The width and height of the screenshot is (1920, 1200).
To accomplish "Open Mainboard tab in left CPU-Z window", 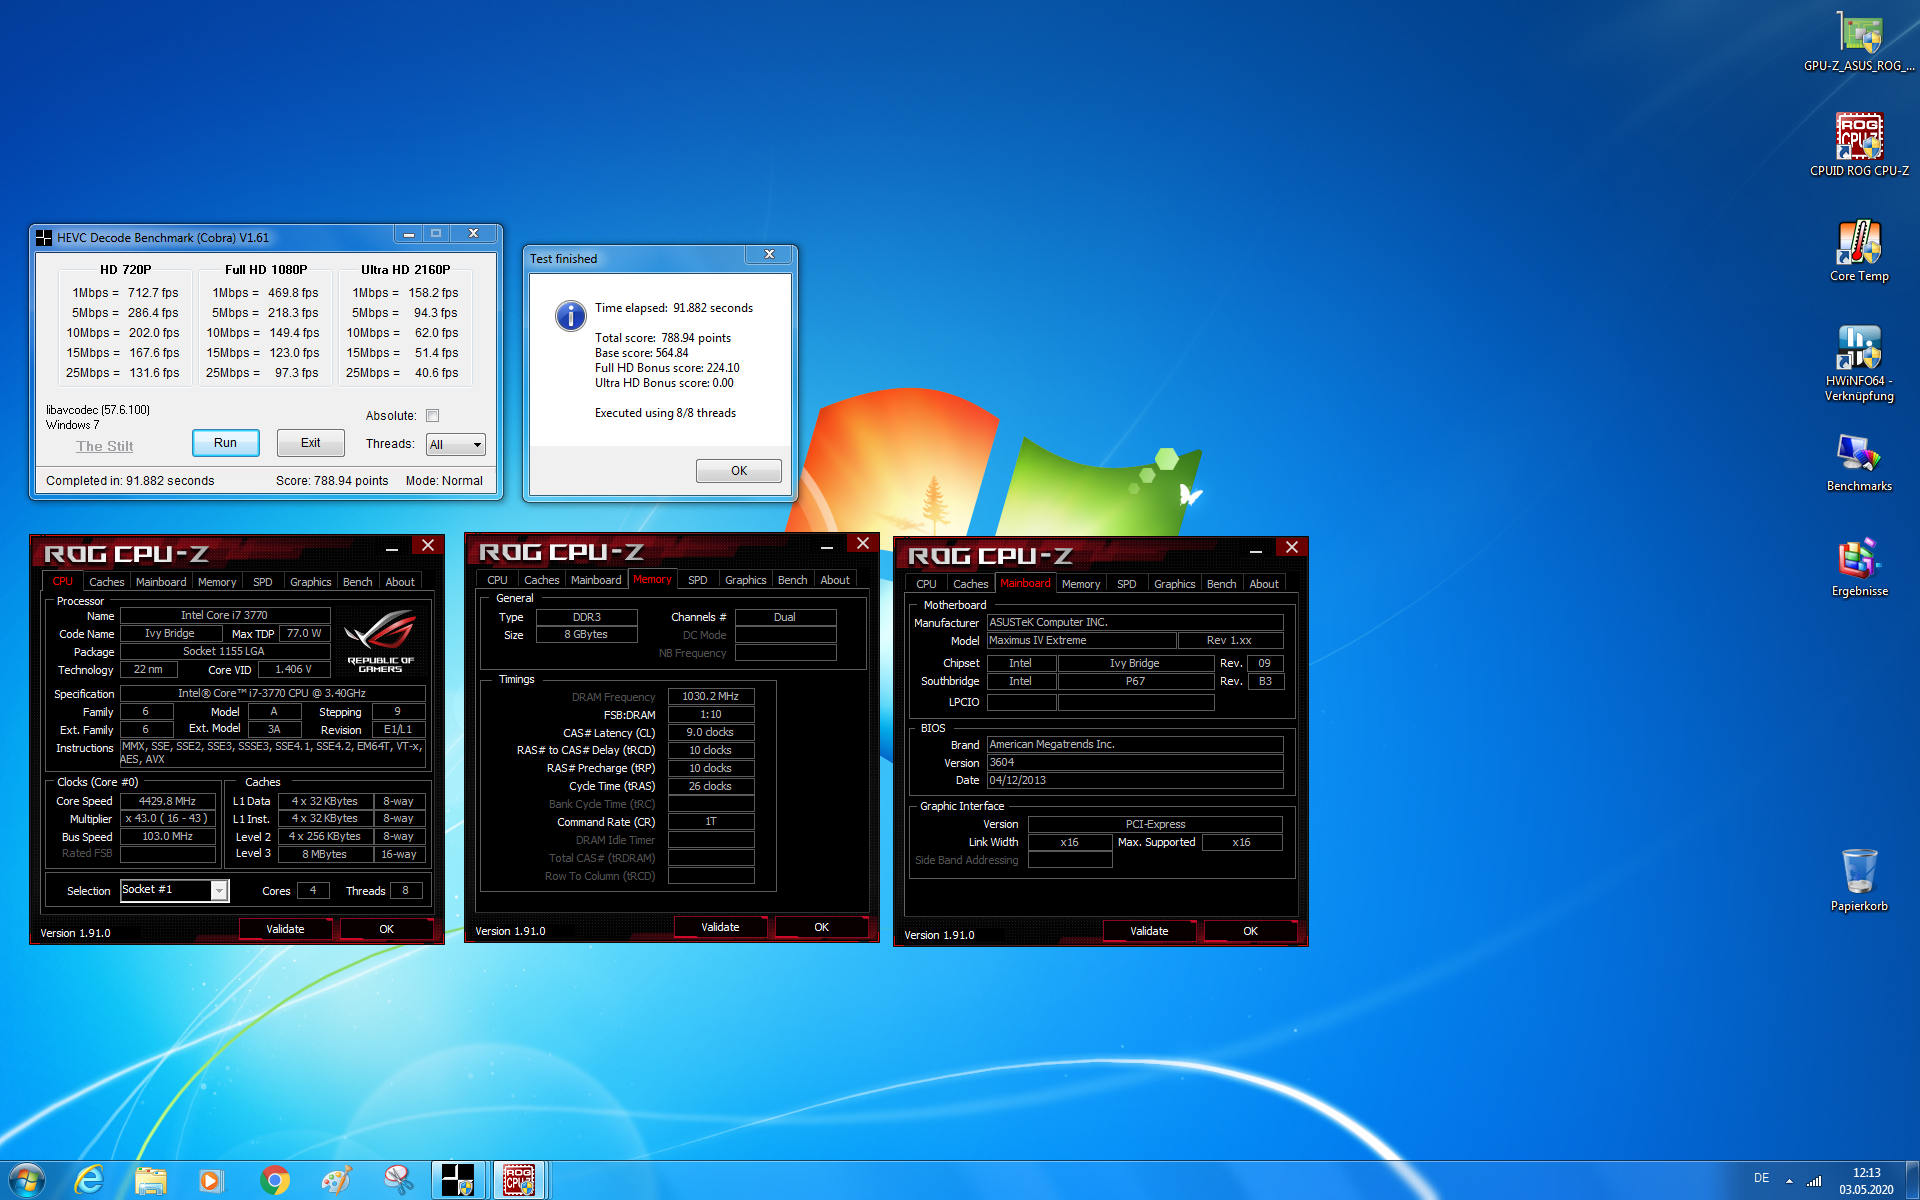I will pos(161,582).
